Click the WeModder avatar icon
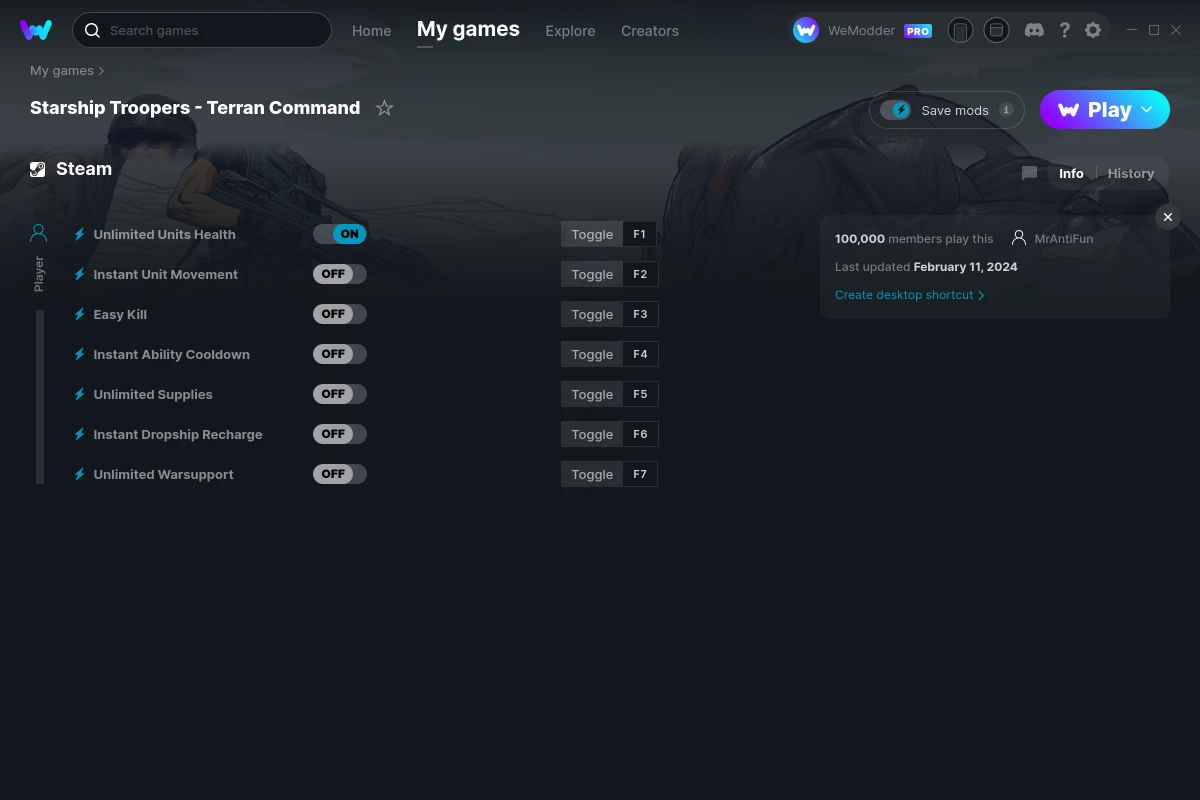Image resolution: width=1200 pixels, height=800 pixels. [x=806, y=30]
